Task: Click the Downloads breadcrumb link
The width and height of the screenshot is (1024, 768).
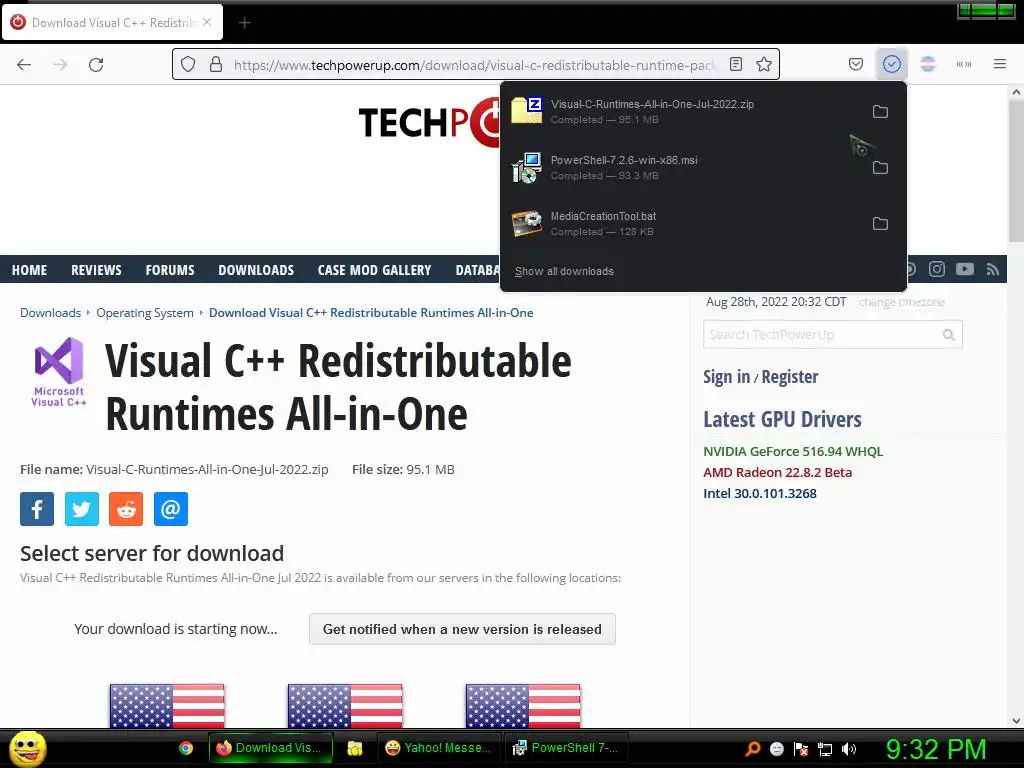Action: pyautogui.click(x=50, y=313)
